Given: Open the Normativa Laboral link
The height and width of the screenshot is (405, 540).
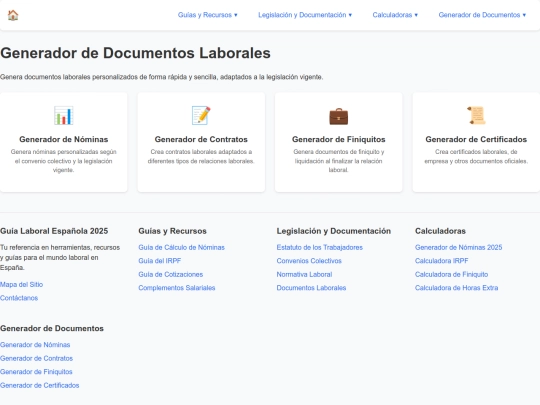Looking at the screenshot, I should (304, 274).
